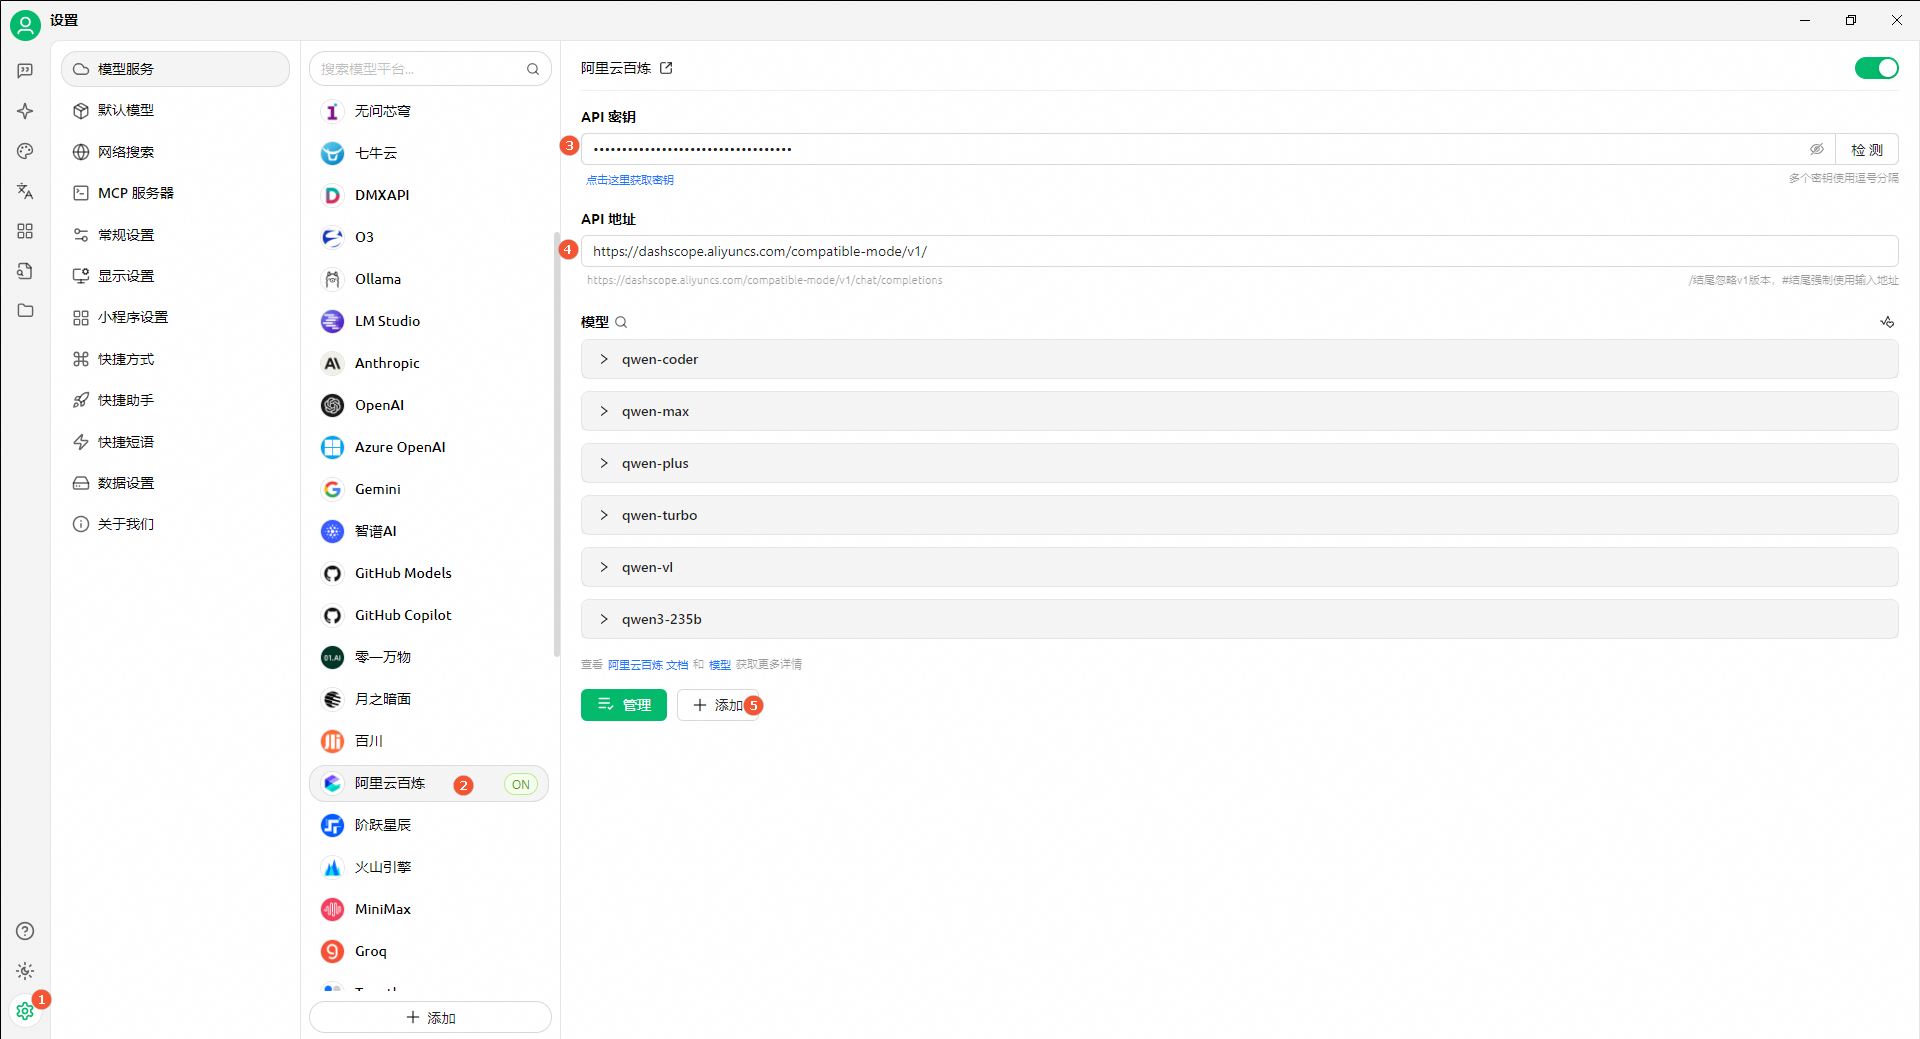This screenshot has width=1920, height=1039.
Task: Select the 智谱AI provider
Action: (x=429, y=531)
